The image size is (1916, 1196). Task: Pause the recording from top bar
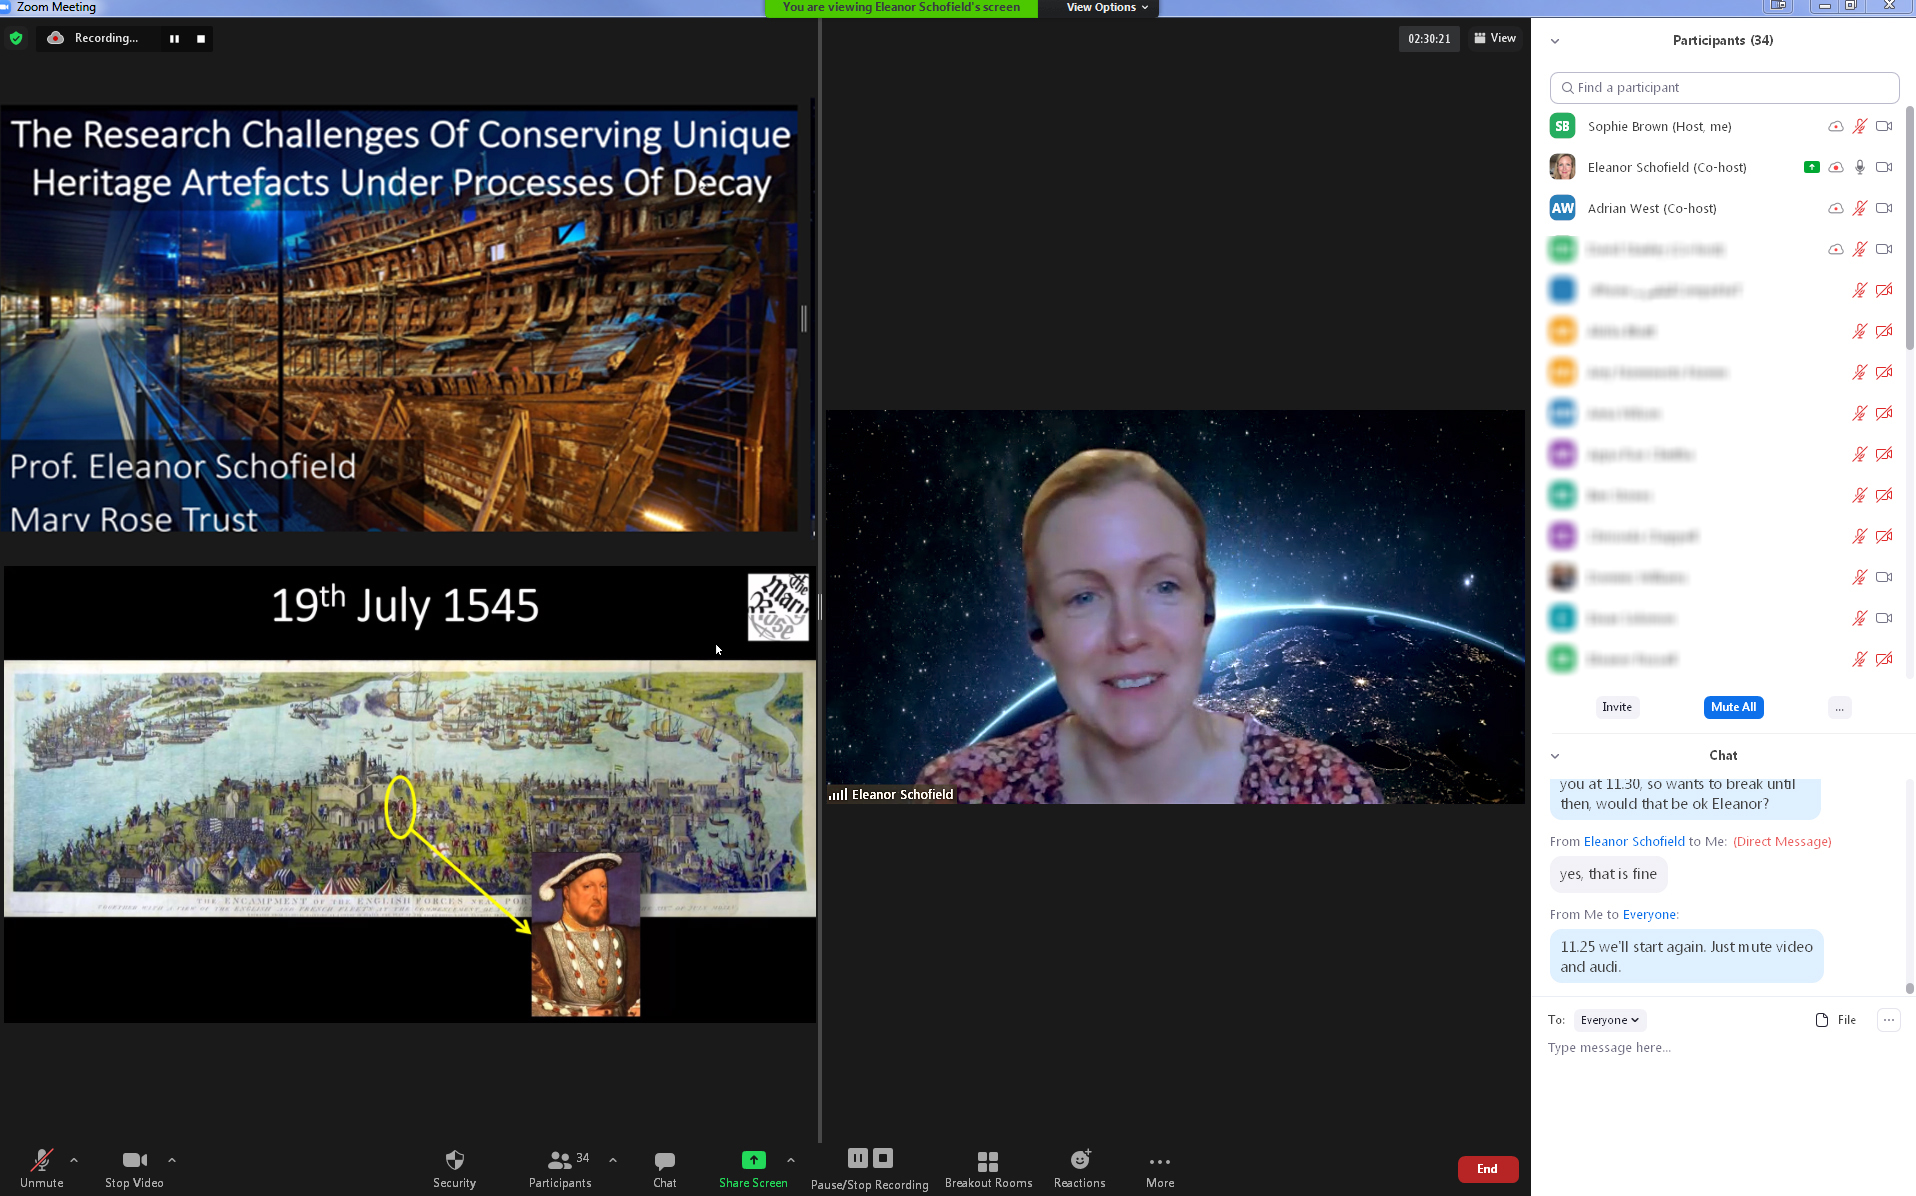[x=174, y=39]
